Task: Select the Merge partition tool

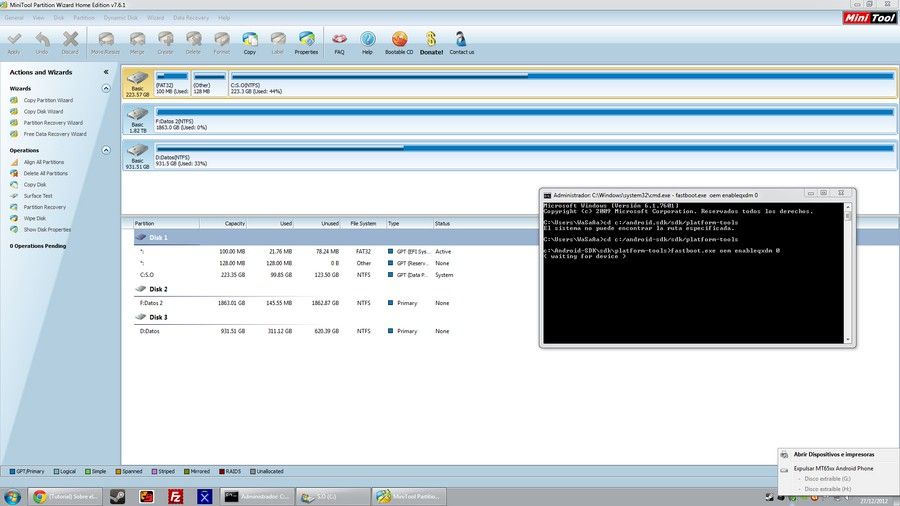Action: 137,43
